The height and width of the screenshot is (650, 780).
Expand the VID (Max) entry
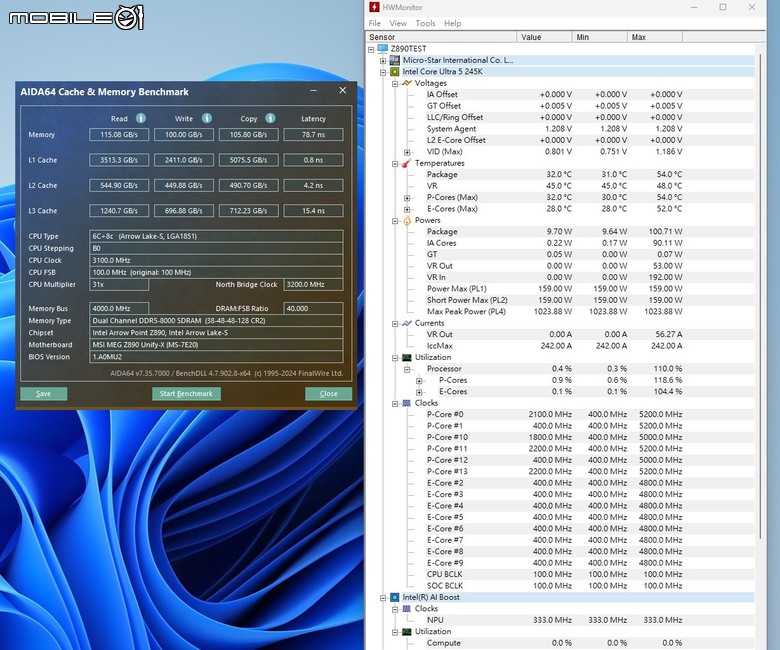pos(407,152)
